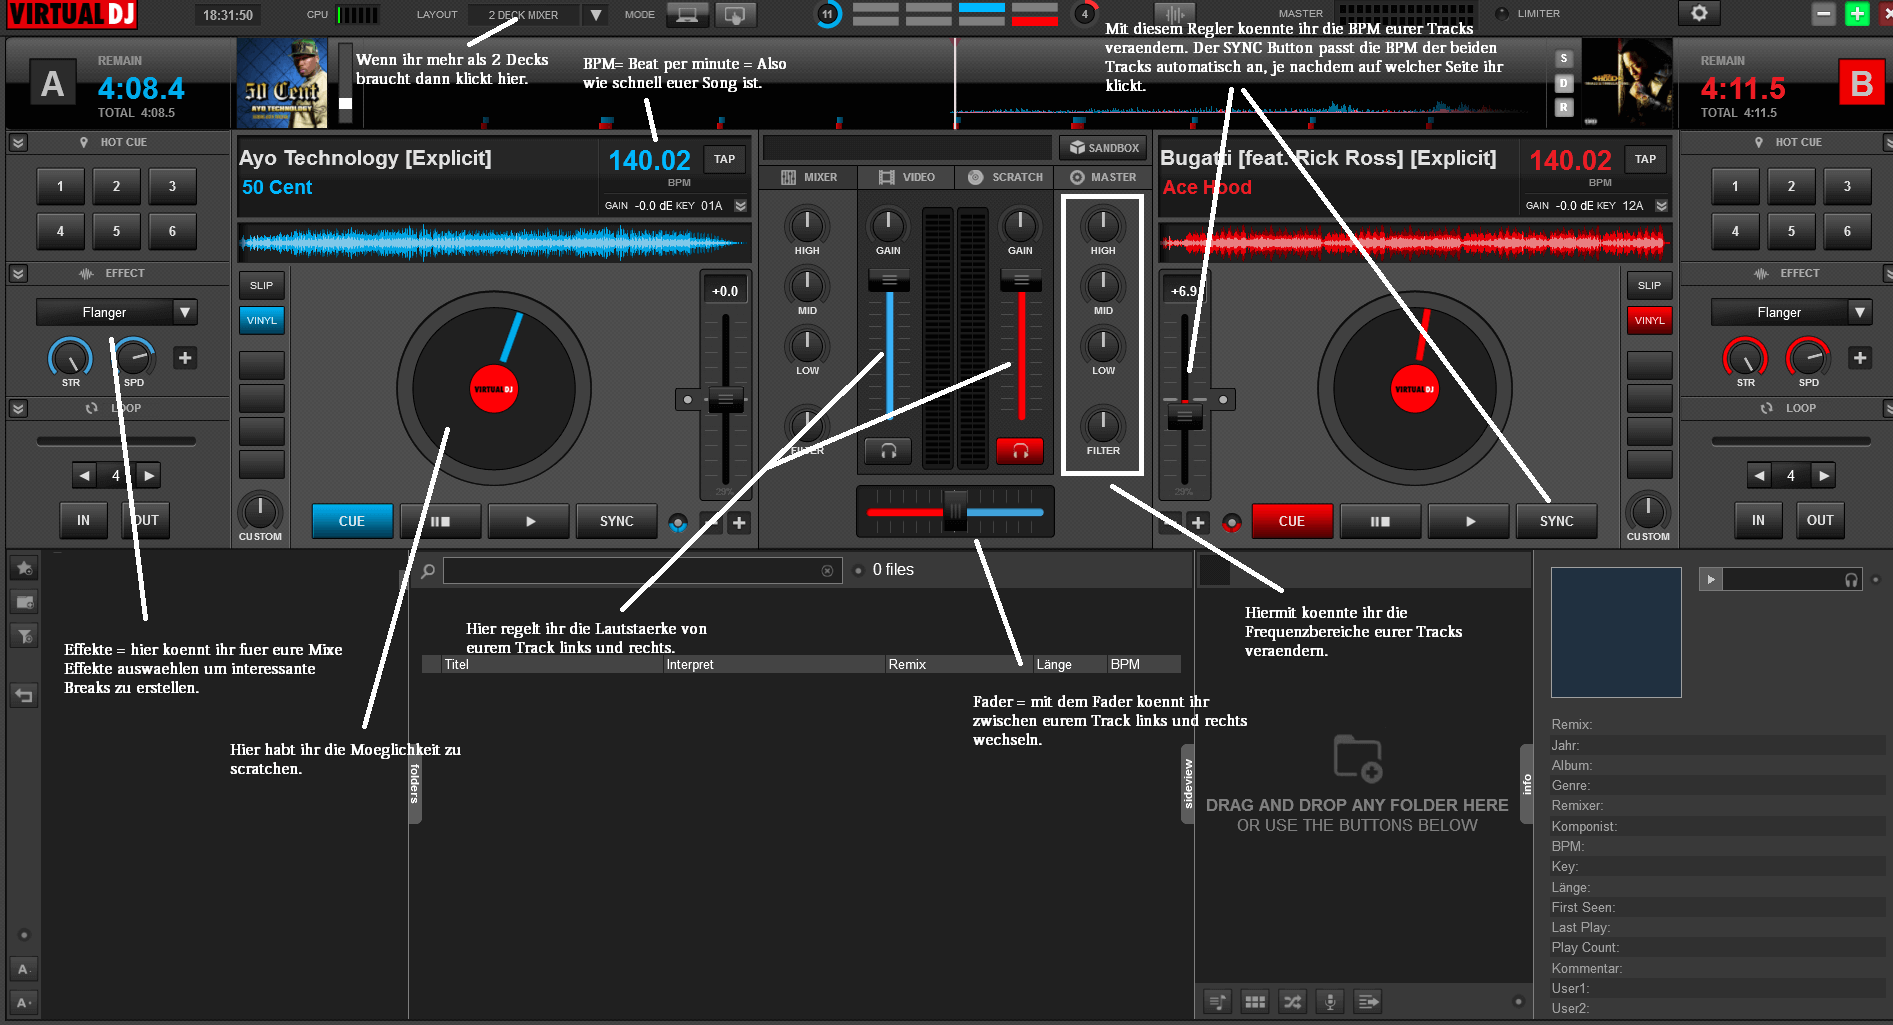Click the shuffle icon in the sideview toolbar
The image size is (1893, 1025).
pyautogui.click(x=1292, y=1001)
